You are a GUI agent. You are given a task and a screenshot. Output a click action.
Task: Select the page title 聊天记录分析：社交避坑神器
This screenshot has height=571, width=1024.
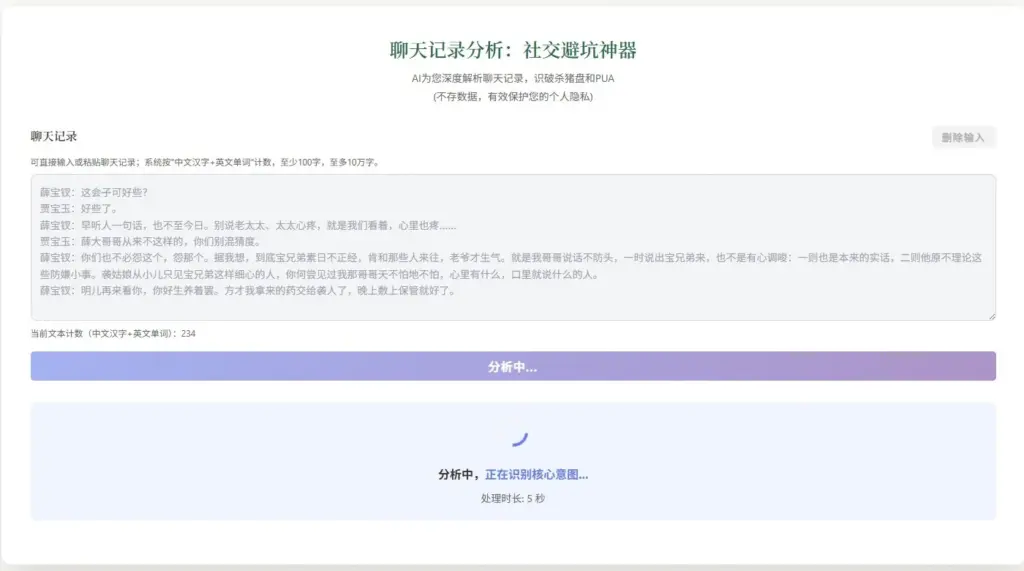click(513, 50)
